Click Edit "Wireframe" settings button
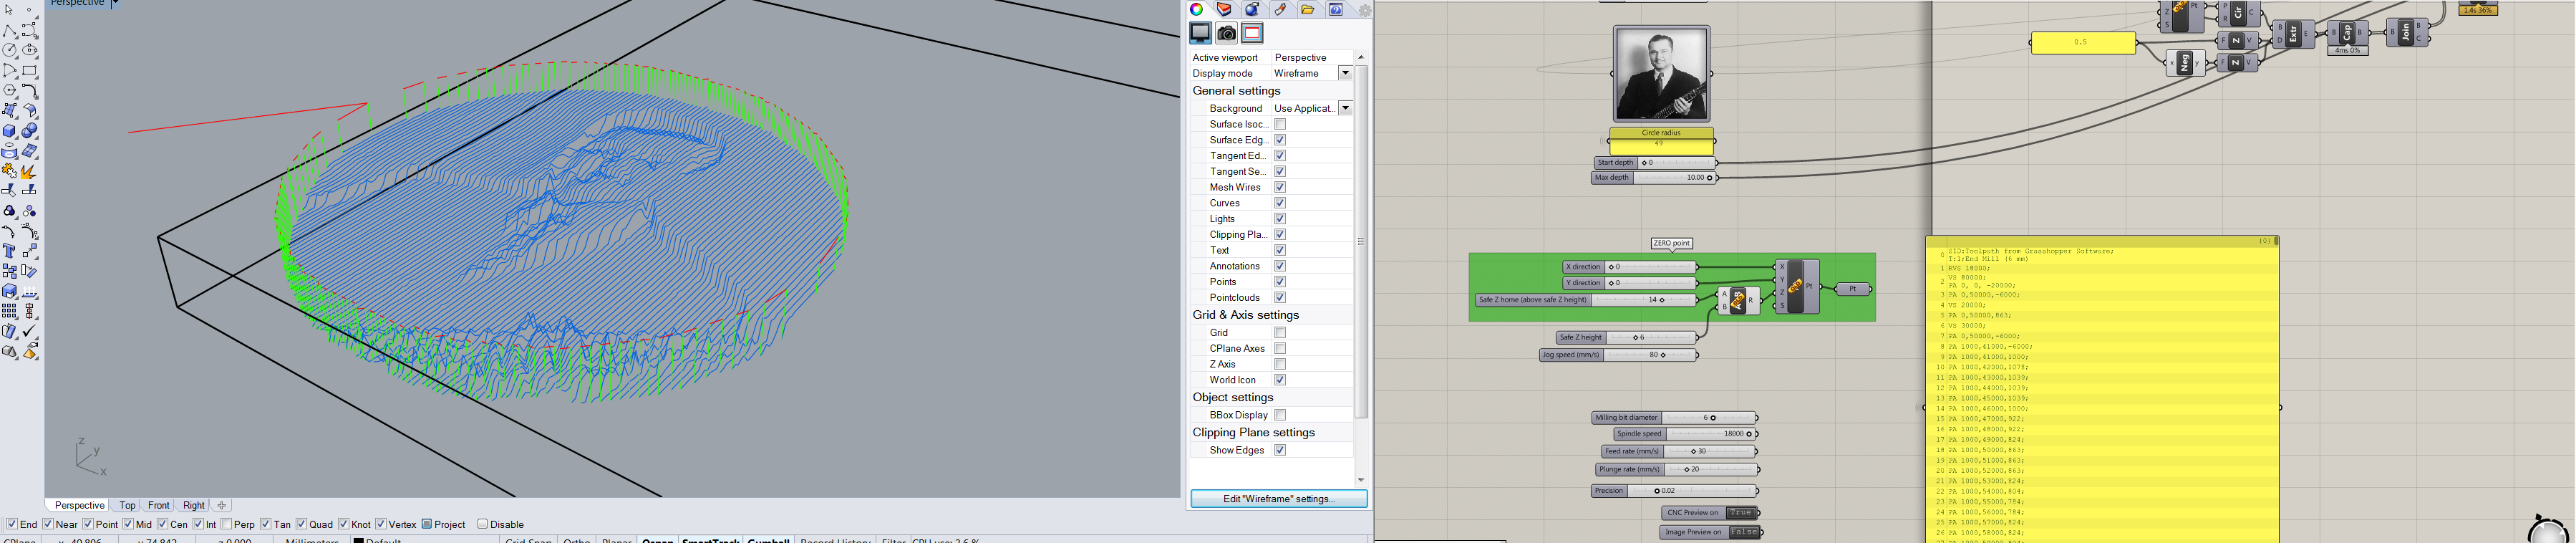Image resolution: width=2576 pixels, height=543 pixels. 1279,498
